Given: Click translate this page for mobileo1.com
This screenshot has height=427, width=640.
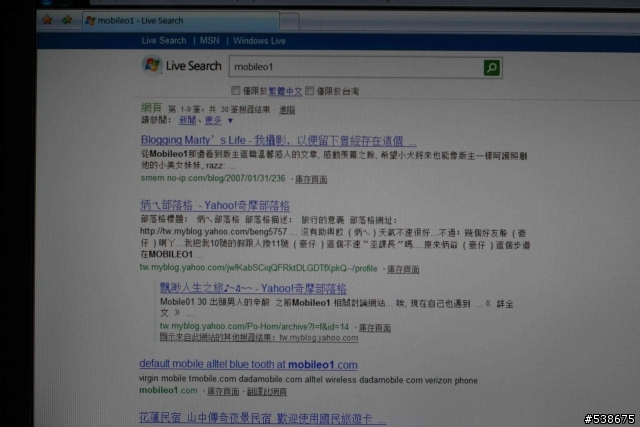Looking at the screenshot, I should click(x=267, y=392).
